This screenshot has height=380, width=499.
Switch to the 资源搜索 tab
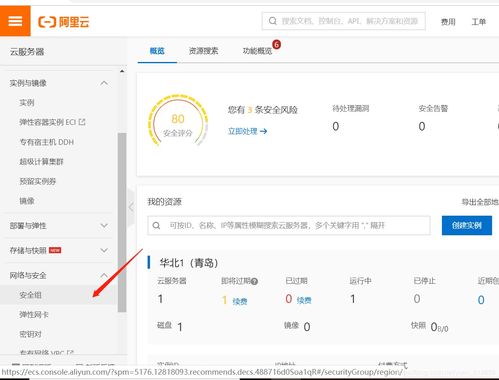click(203, 51)
